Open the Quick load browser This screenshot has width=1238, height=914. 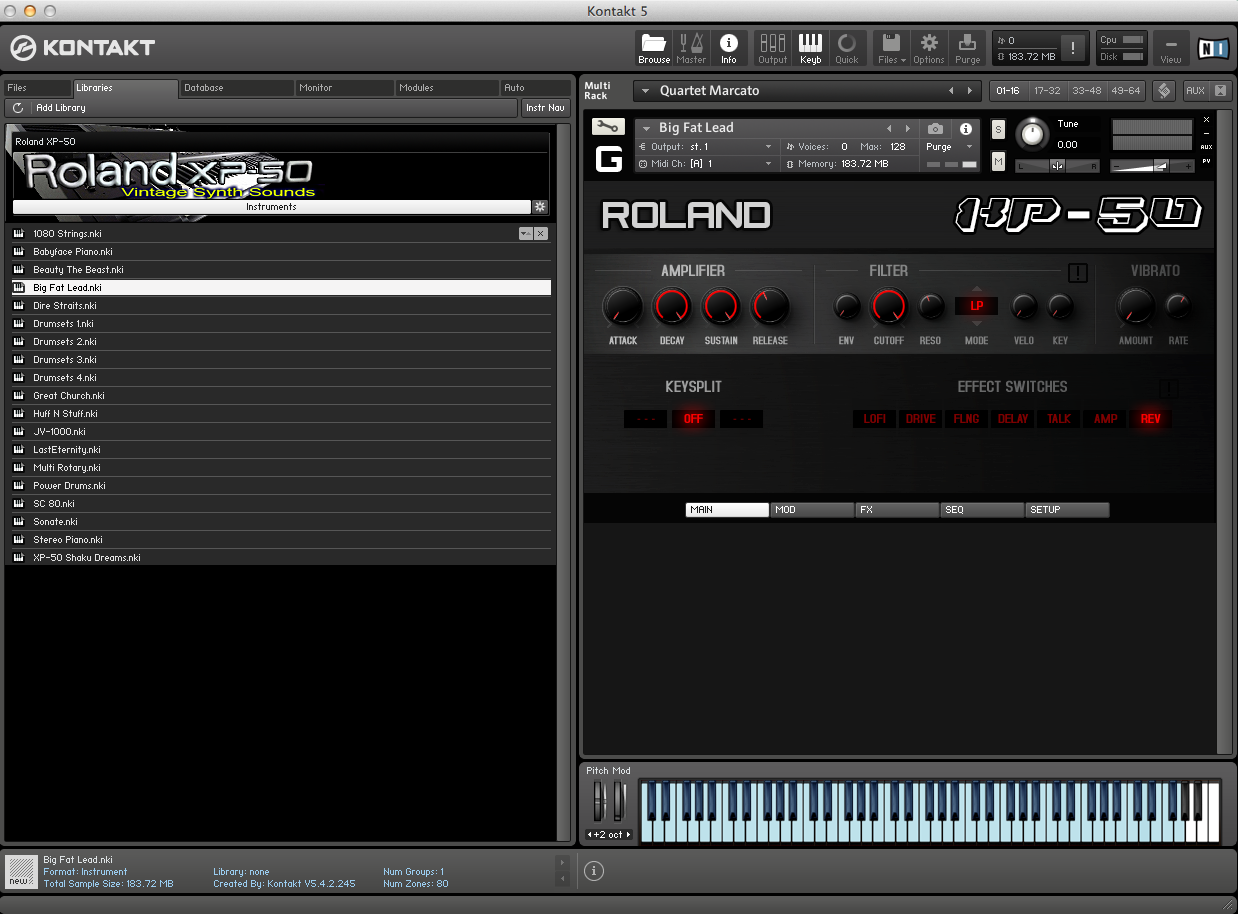point(847,47)
